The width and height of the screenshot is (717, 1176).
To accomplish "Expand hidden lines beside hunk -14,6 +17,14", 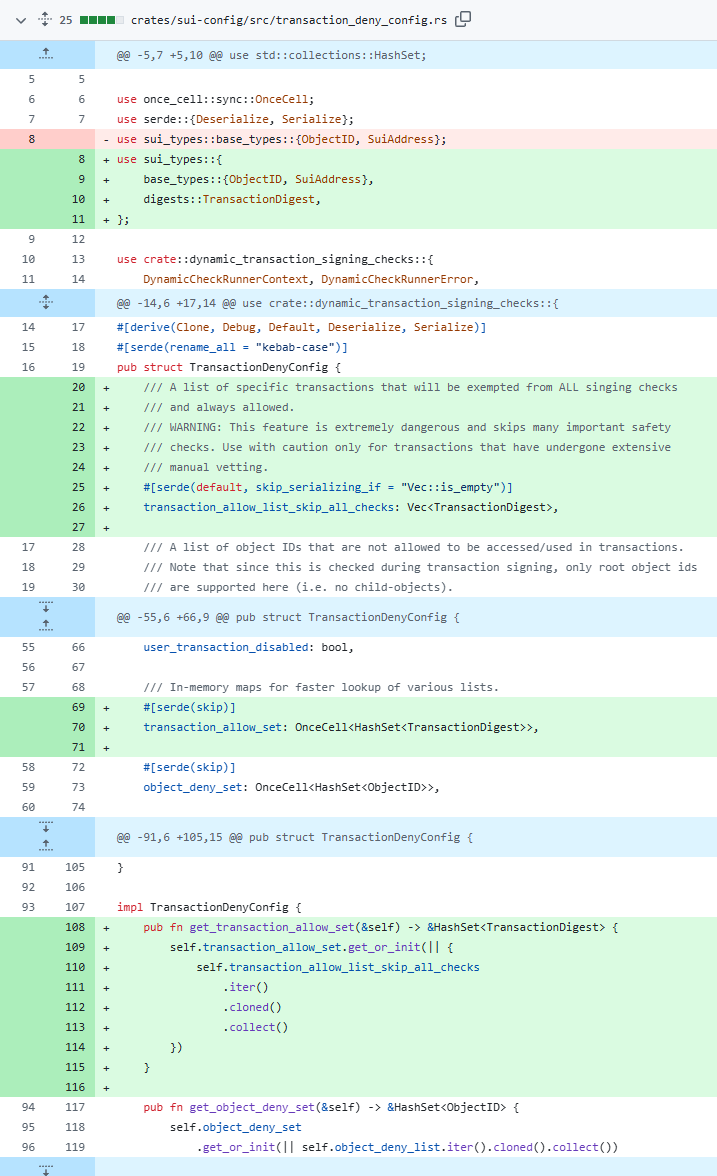I will 47,302.
